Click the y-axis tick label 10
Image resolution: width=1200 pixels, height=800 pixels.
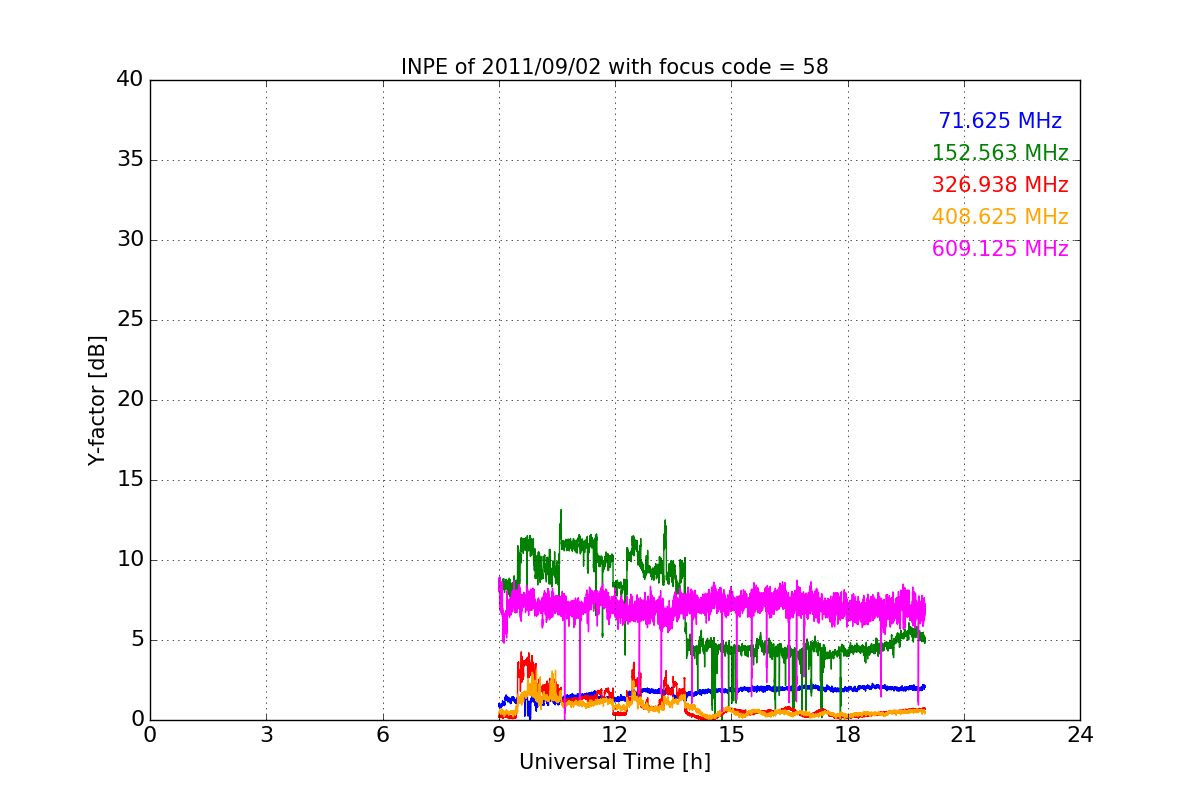tap(130, 560)
